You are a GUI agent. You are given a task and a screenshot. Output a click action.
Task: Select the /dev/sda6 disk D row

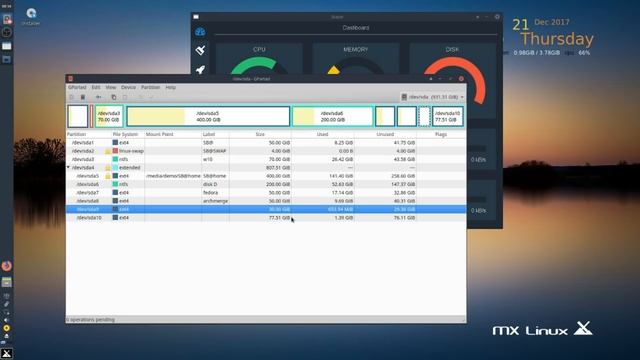tap(266, 184)
